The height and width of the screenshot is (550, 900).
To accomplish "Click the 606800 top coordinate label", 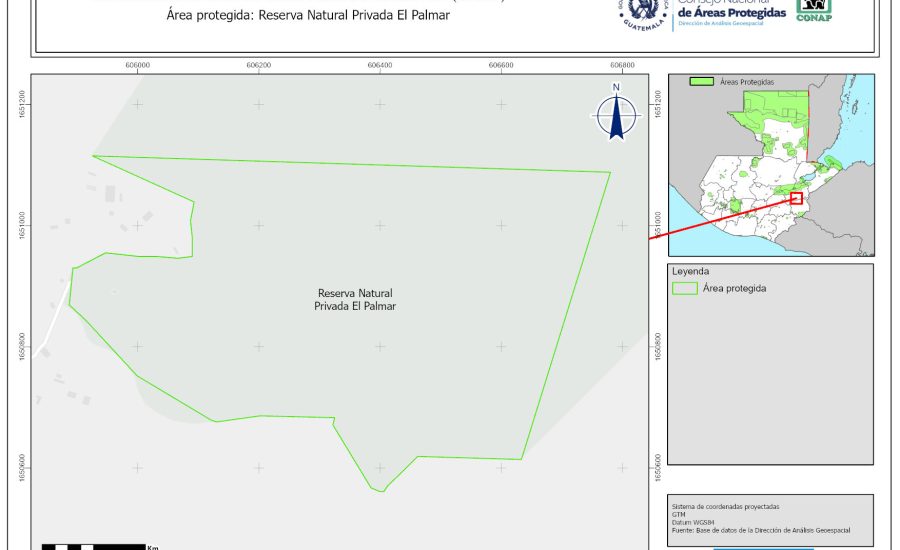I will 621,65.
